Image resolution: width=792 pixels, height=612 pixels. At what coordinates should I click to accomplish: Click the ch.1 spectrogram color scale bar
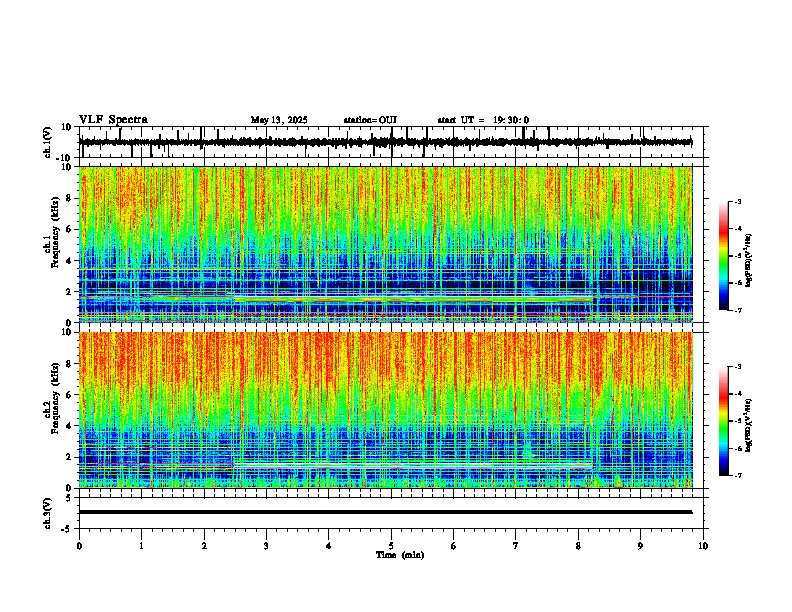pos(724,255)
